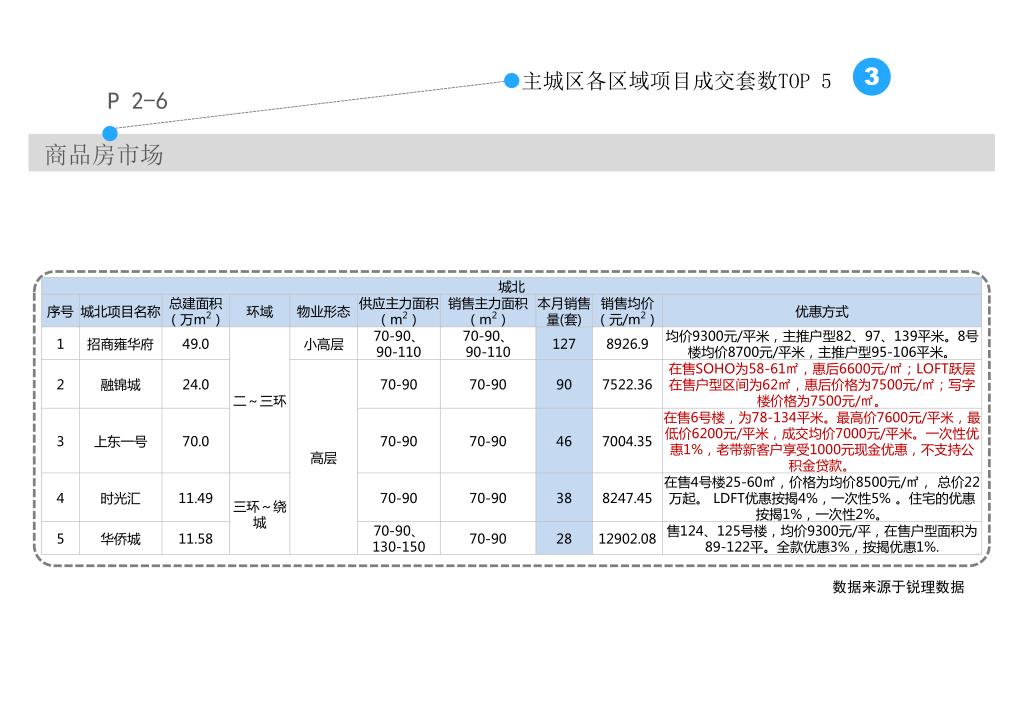This screenshot has width=1024, height=722.
Task: Click sales volume 46
Action: (x=564, y=441)
